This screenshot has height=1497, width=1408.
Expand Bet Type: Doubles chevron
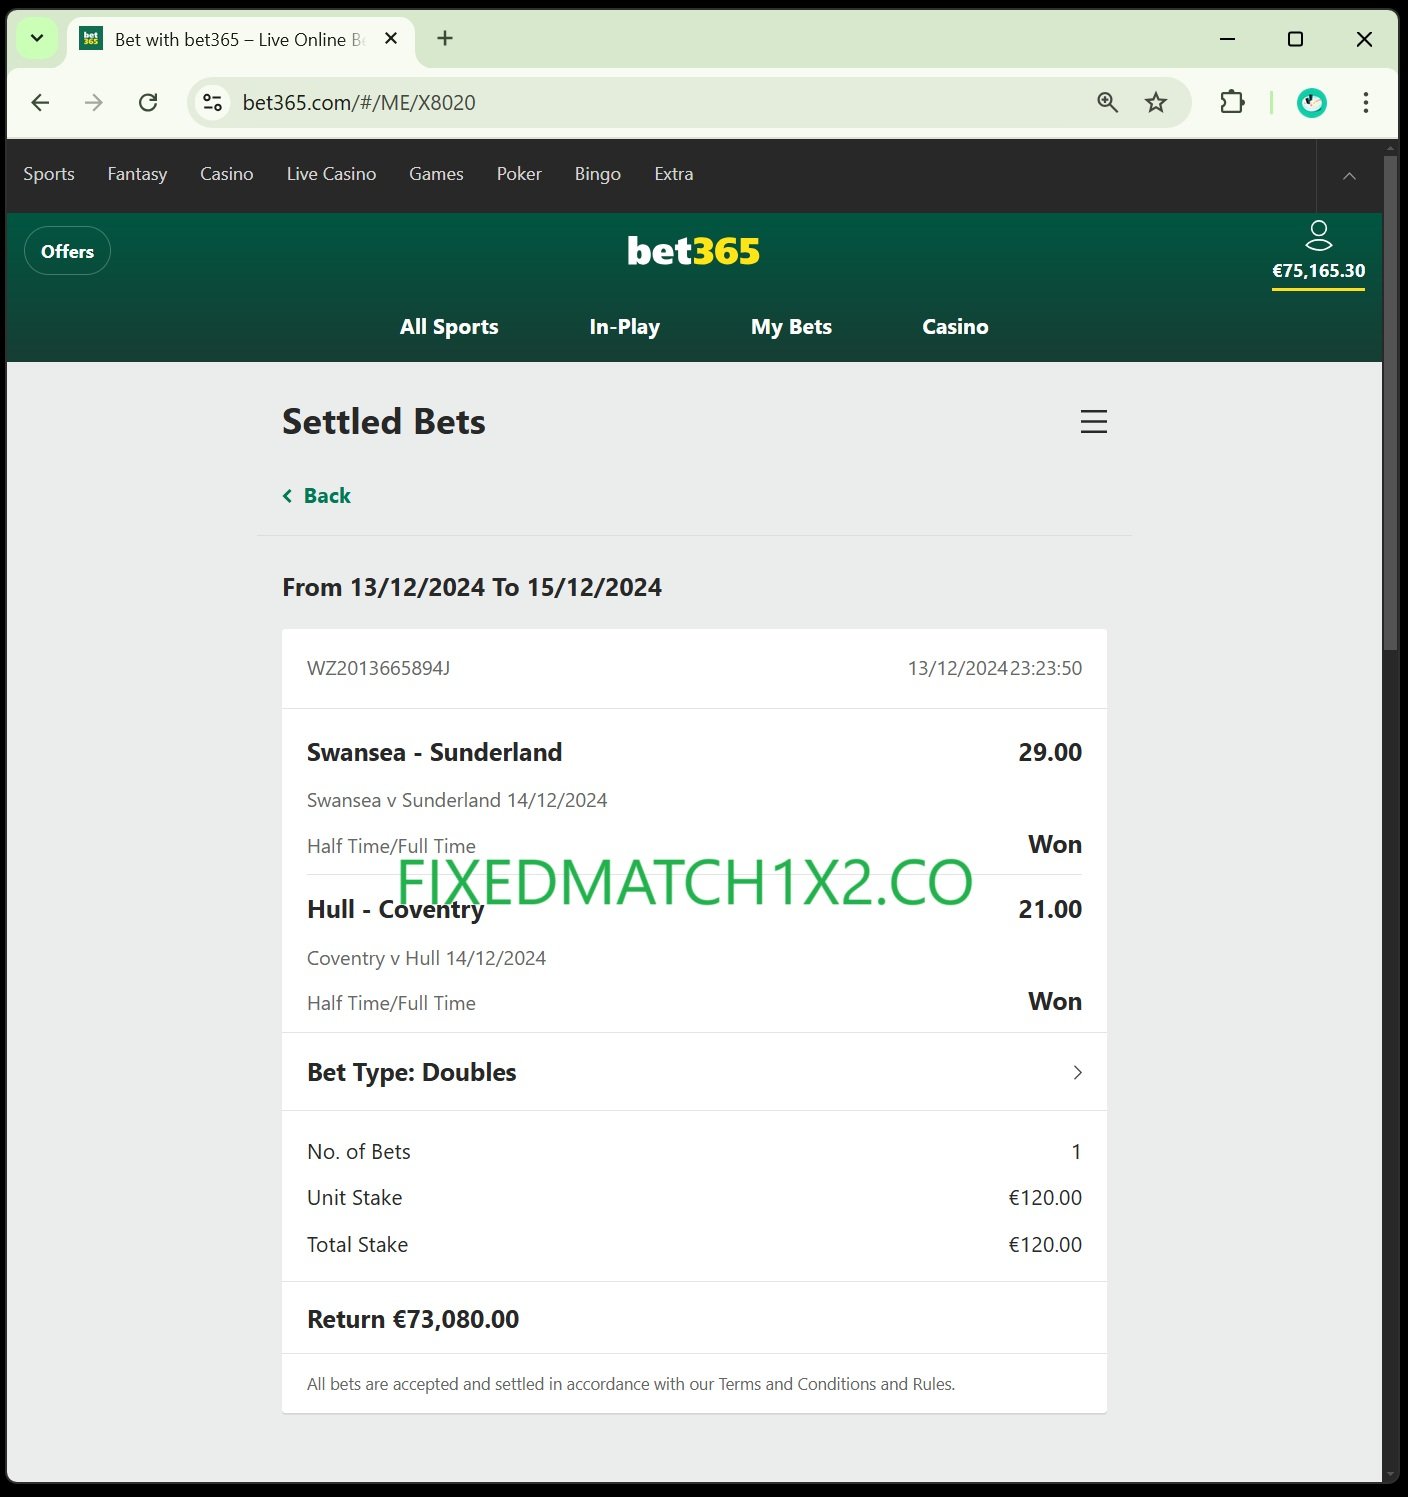1077,1072
